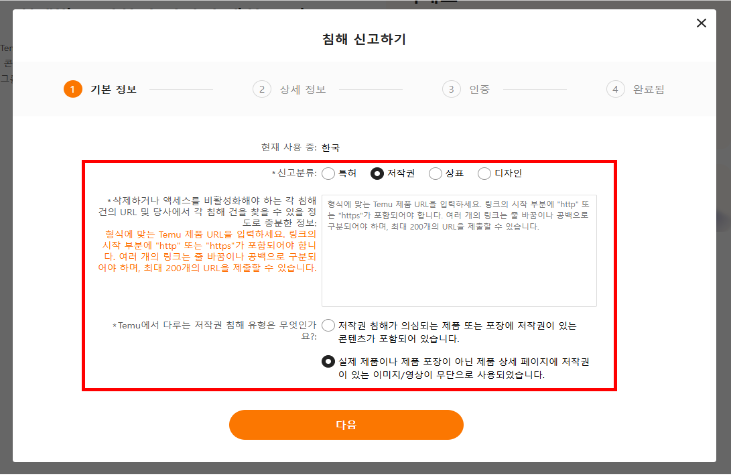The width and height of the screenshot is (732, 475).
Task: Select the product or packaging infringement option
Action: click(x=329, y=325)
